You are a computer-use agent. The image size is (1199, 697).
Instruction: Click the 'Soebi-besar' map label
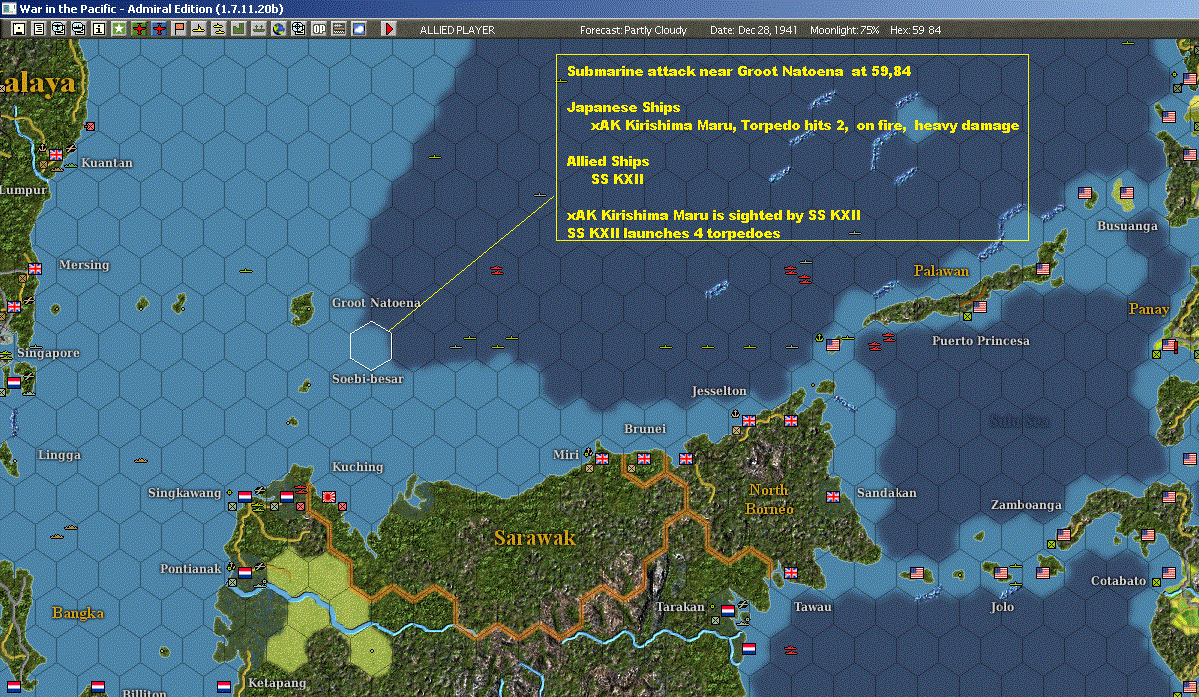(x=368, y=378)
